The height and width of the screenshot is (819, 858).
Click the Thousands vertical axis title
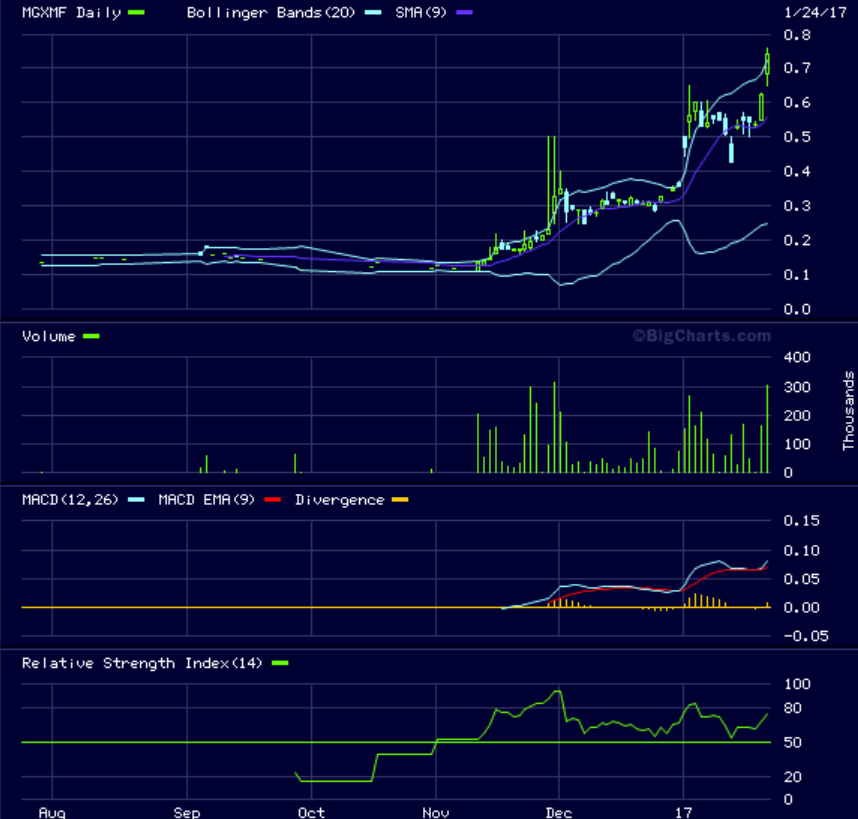pos(848,411)
